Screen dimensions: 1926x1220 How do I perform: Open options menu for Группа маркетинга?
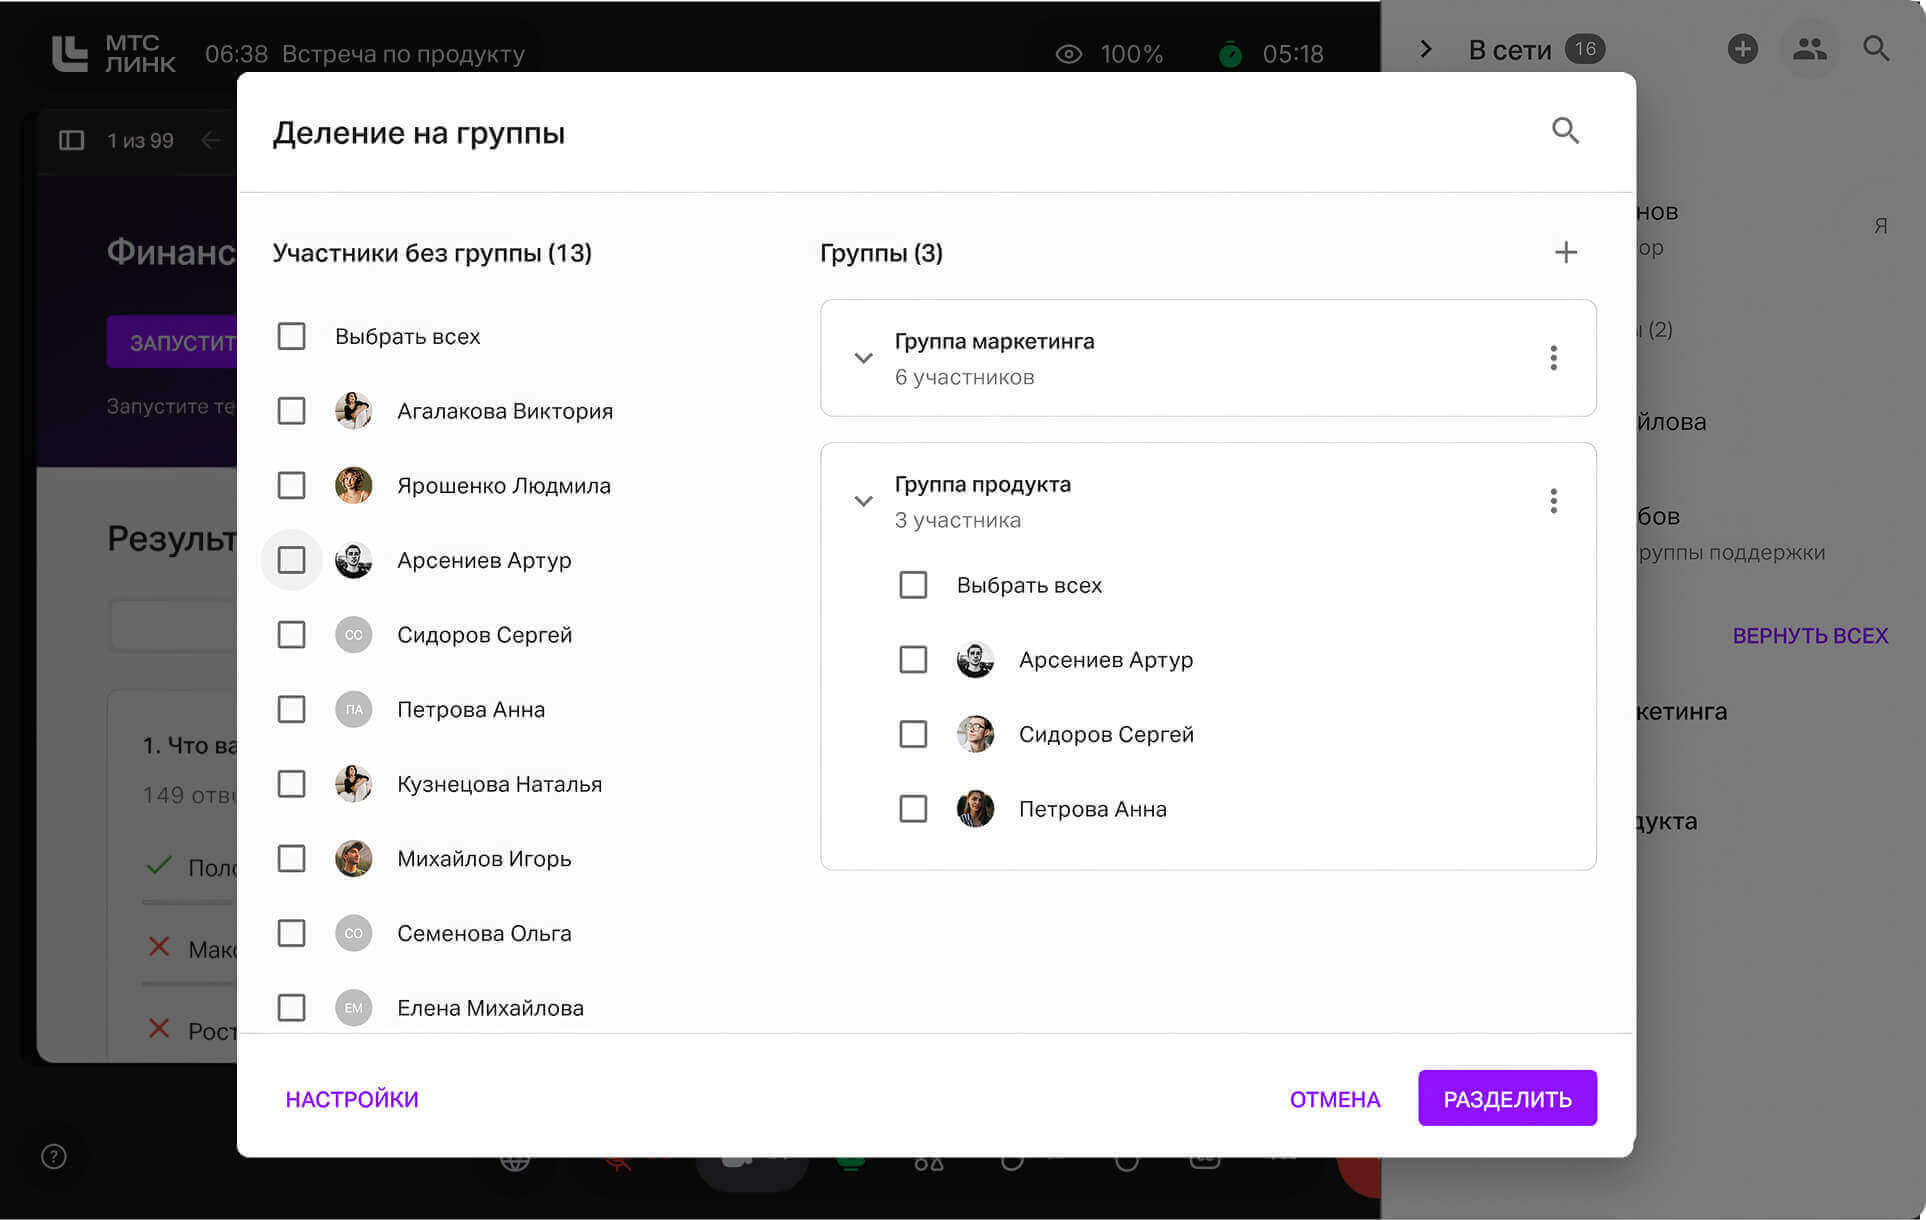(x=1553, y=358)
